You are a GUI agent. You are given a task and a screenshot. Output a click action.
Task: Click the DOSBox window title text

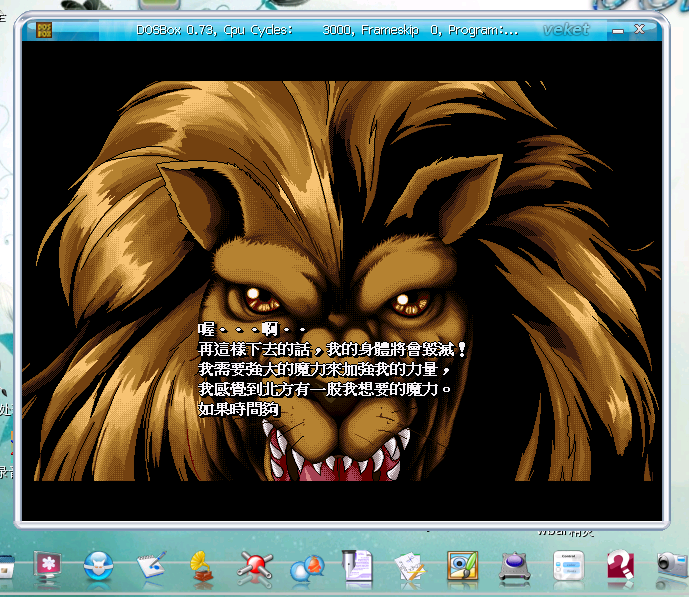coord(327,30)
